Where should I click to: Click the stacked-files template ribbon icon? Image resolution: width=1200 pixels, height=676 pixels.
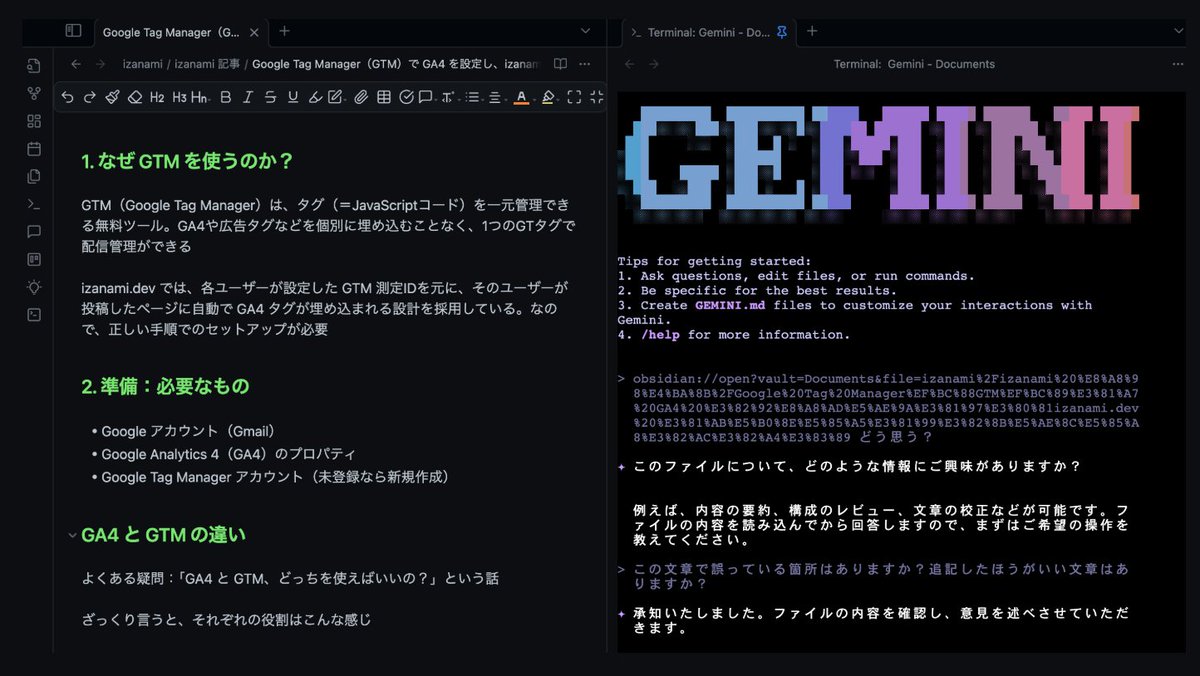(x=34, y=176)
